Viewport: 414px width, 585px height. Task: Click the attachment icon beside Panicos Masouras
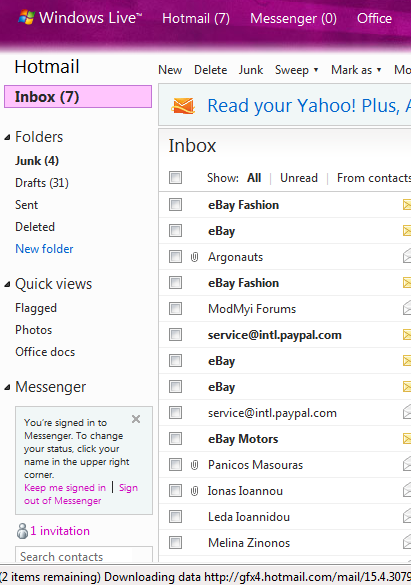click(x=194, y=465)
